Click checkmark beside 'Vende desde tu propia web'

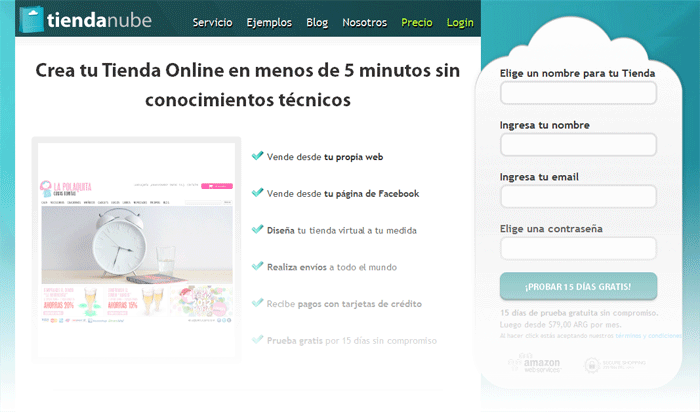258,156
